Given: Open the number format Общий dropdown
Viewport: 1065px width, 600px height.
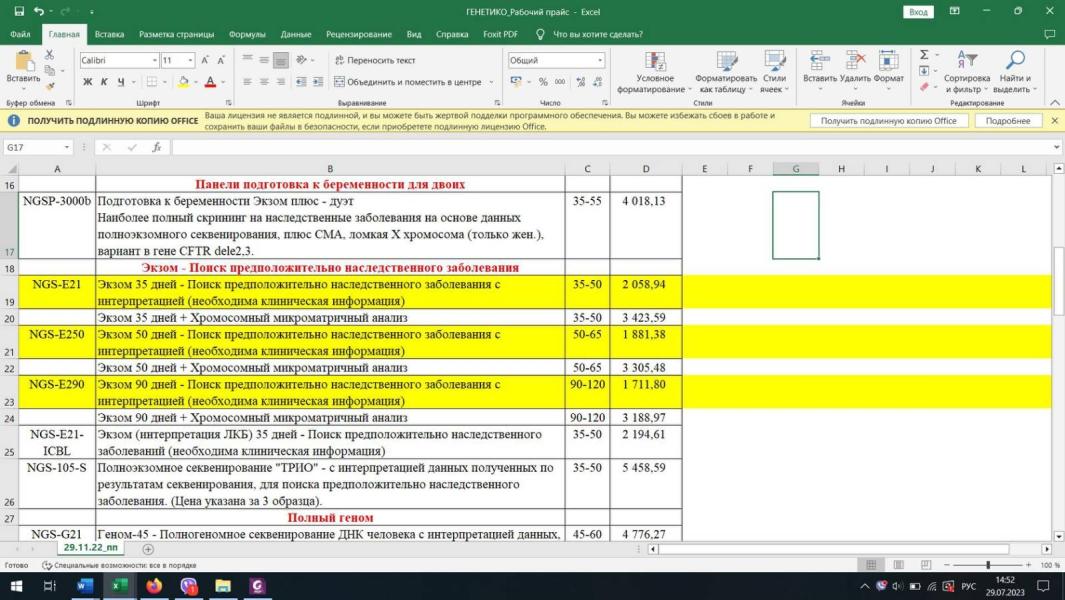Looking at the screenshot, I should point(599,60).
